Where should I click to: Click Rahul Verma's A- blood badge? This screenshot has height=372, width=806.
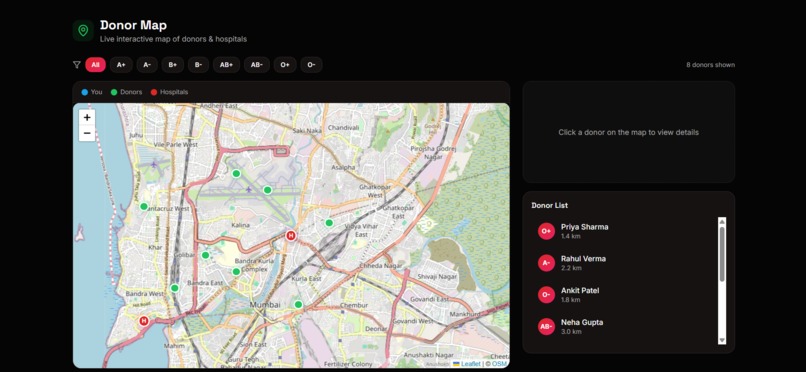pos(546,263)
